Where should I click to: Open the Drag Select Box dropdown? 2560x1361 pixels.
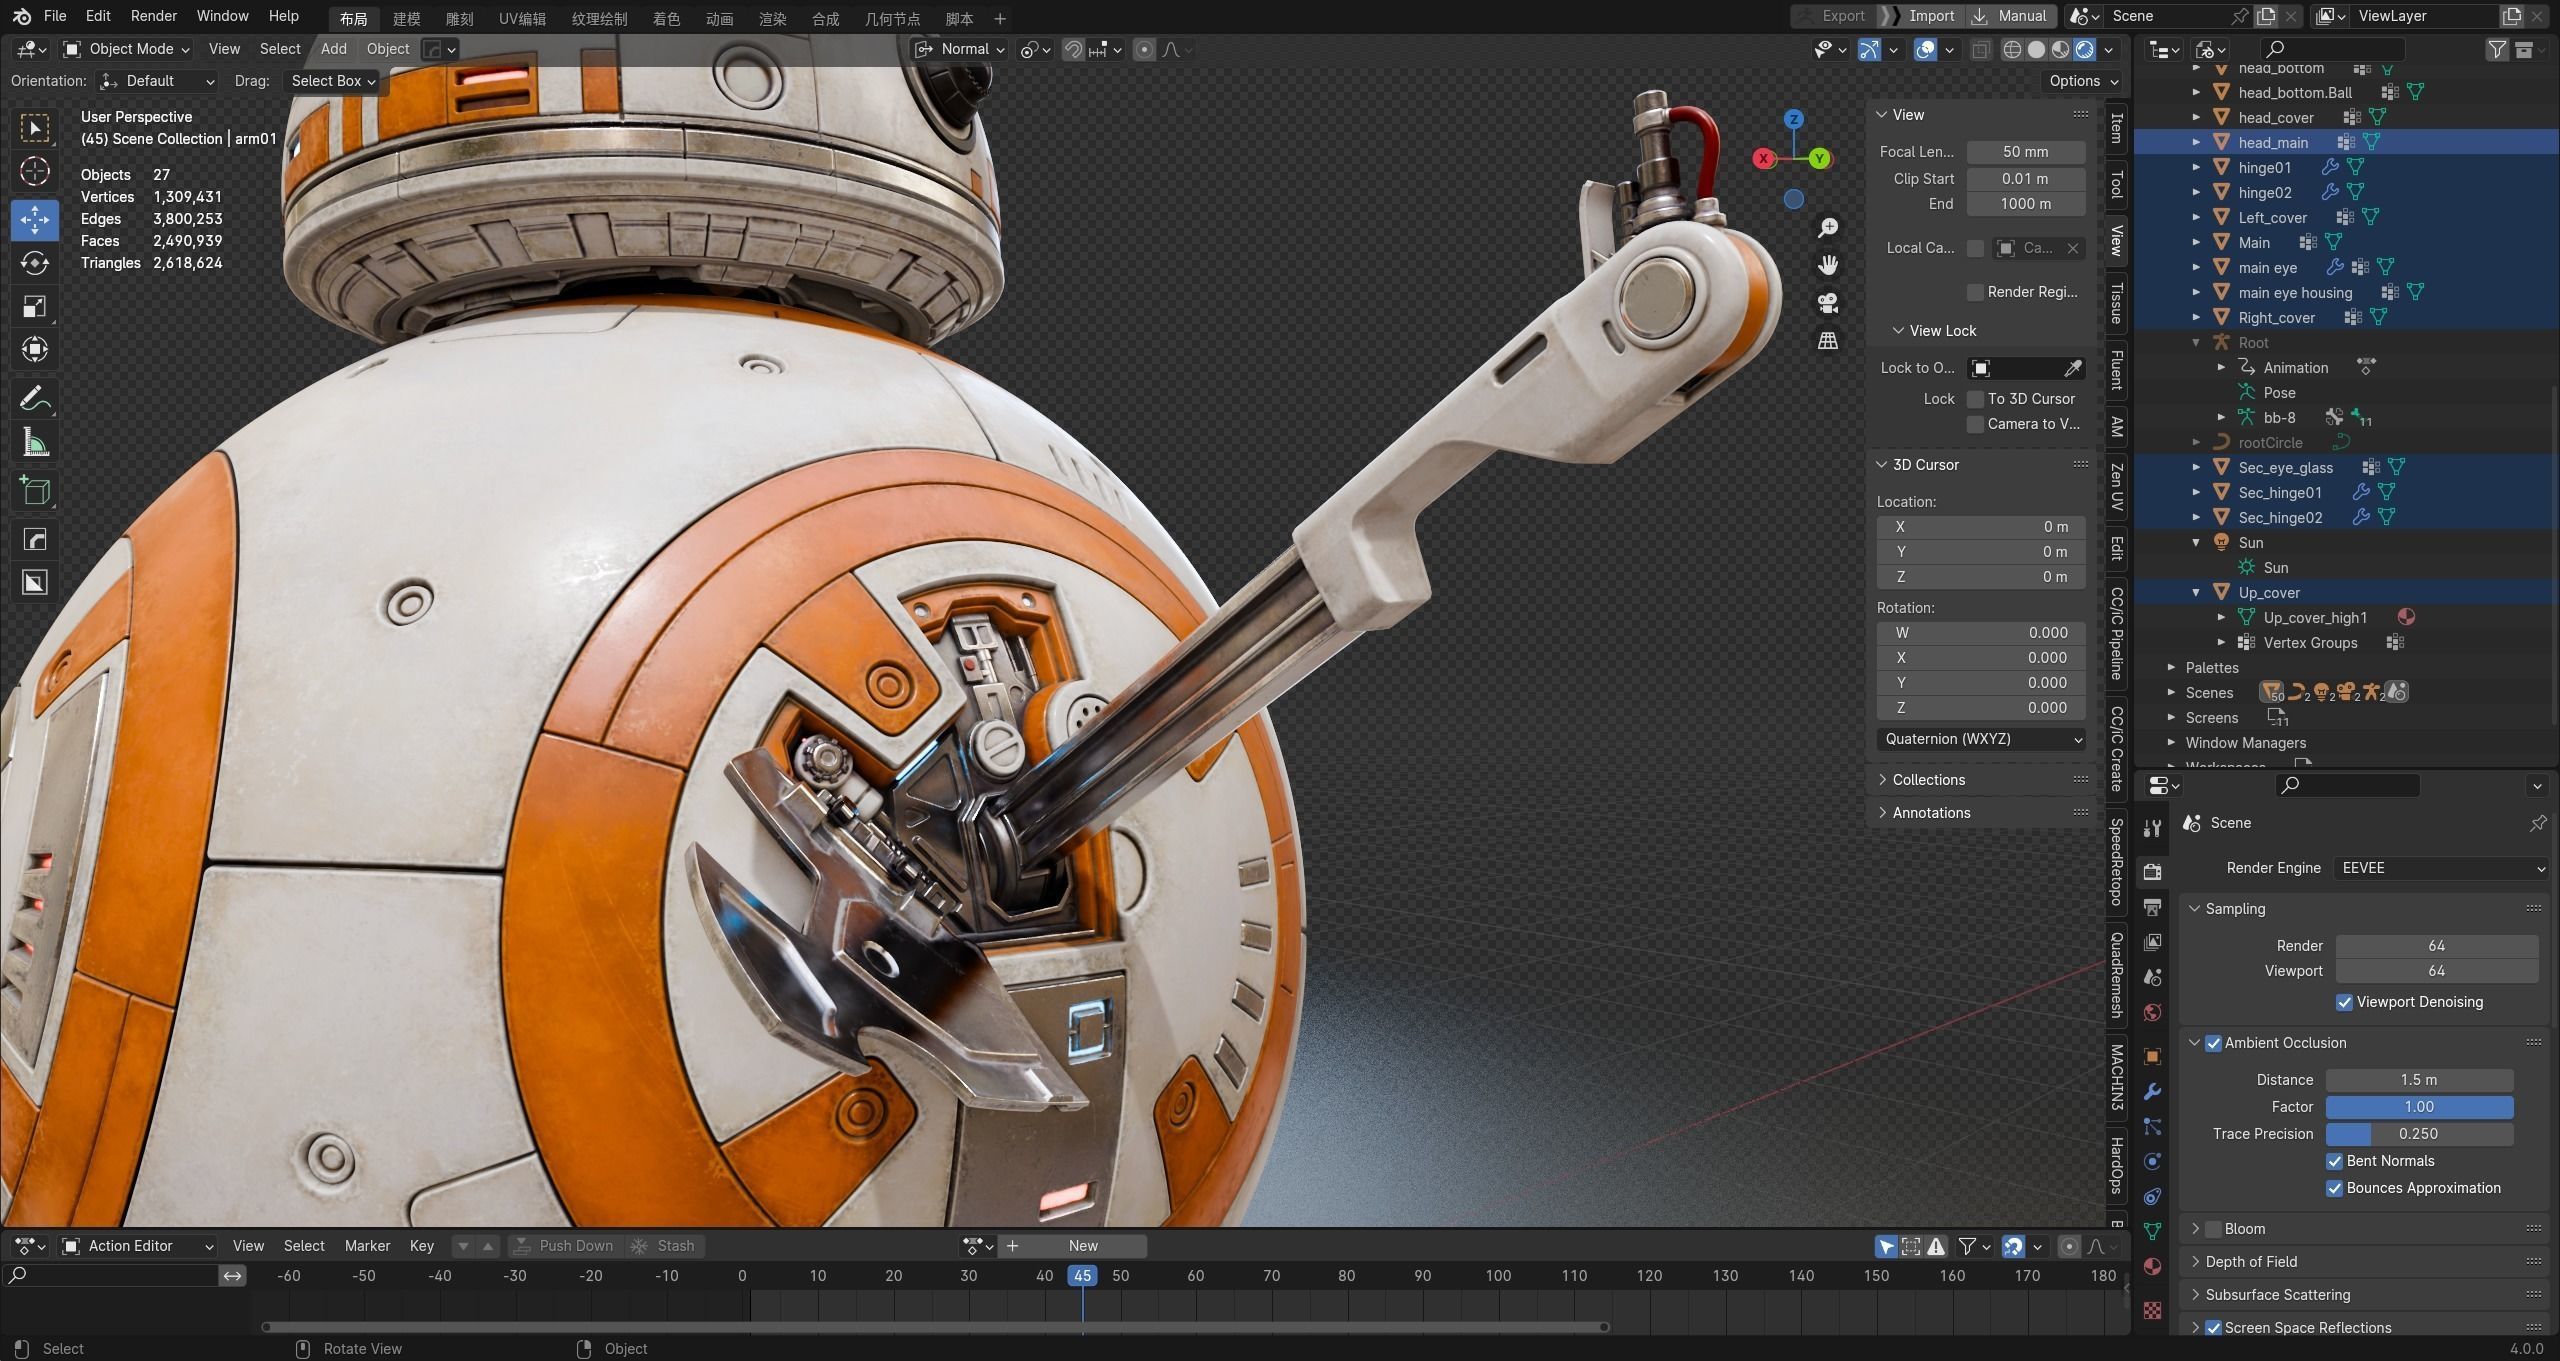(332, 81)
